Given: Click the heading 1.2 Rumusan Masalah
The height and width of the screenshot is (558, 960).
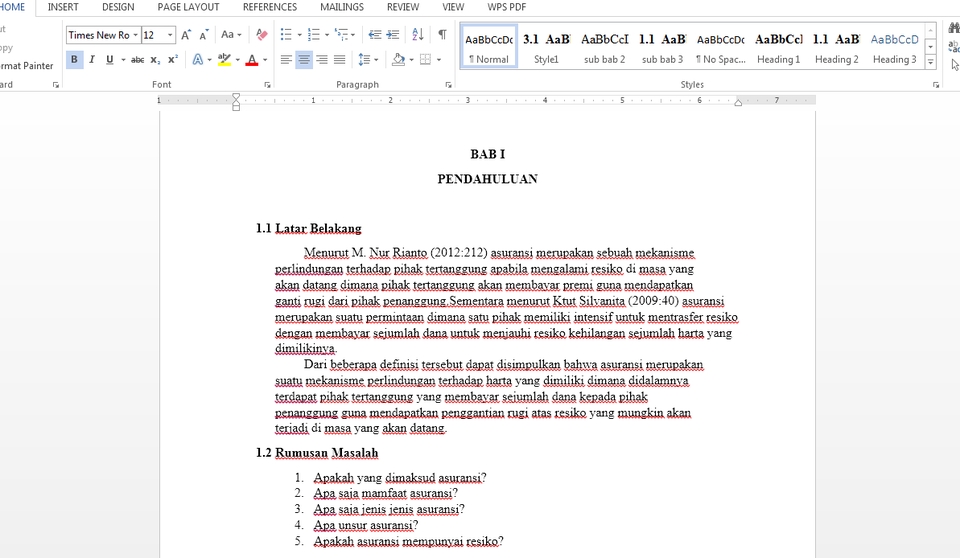Looking at the screenshot, I should point(317,453).
